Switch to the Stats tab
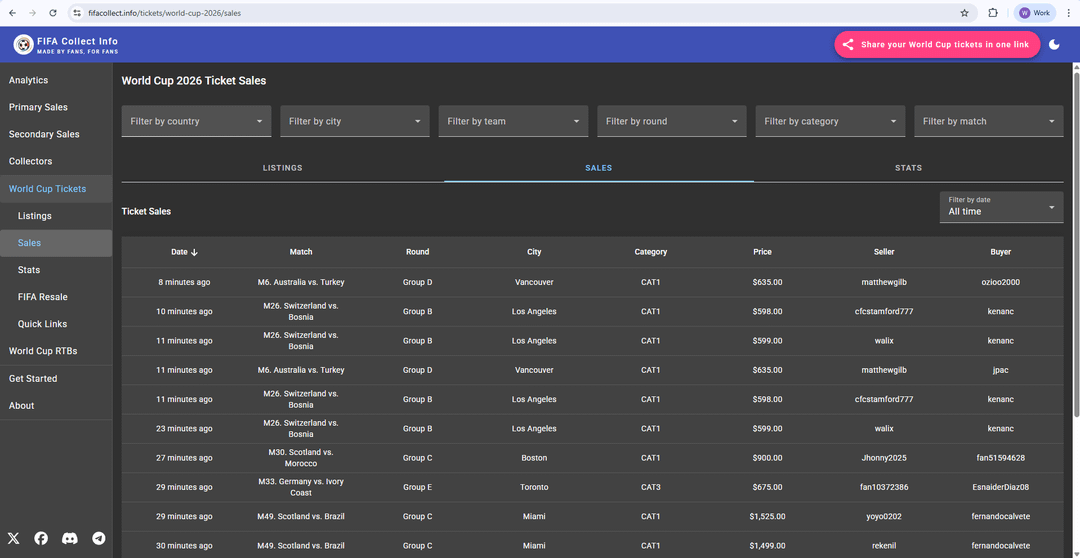The width and height of the screenshot is (1080, 558). point(908,168)
